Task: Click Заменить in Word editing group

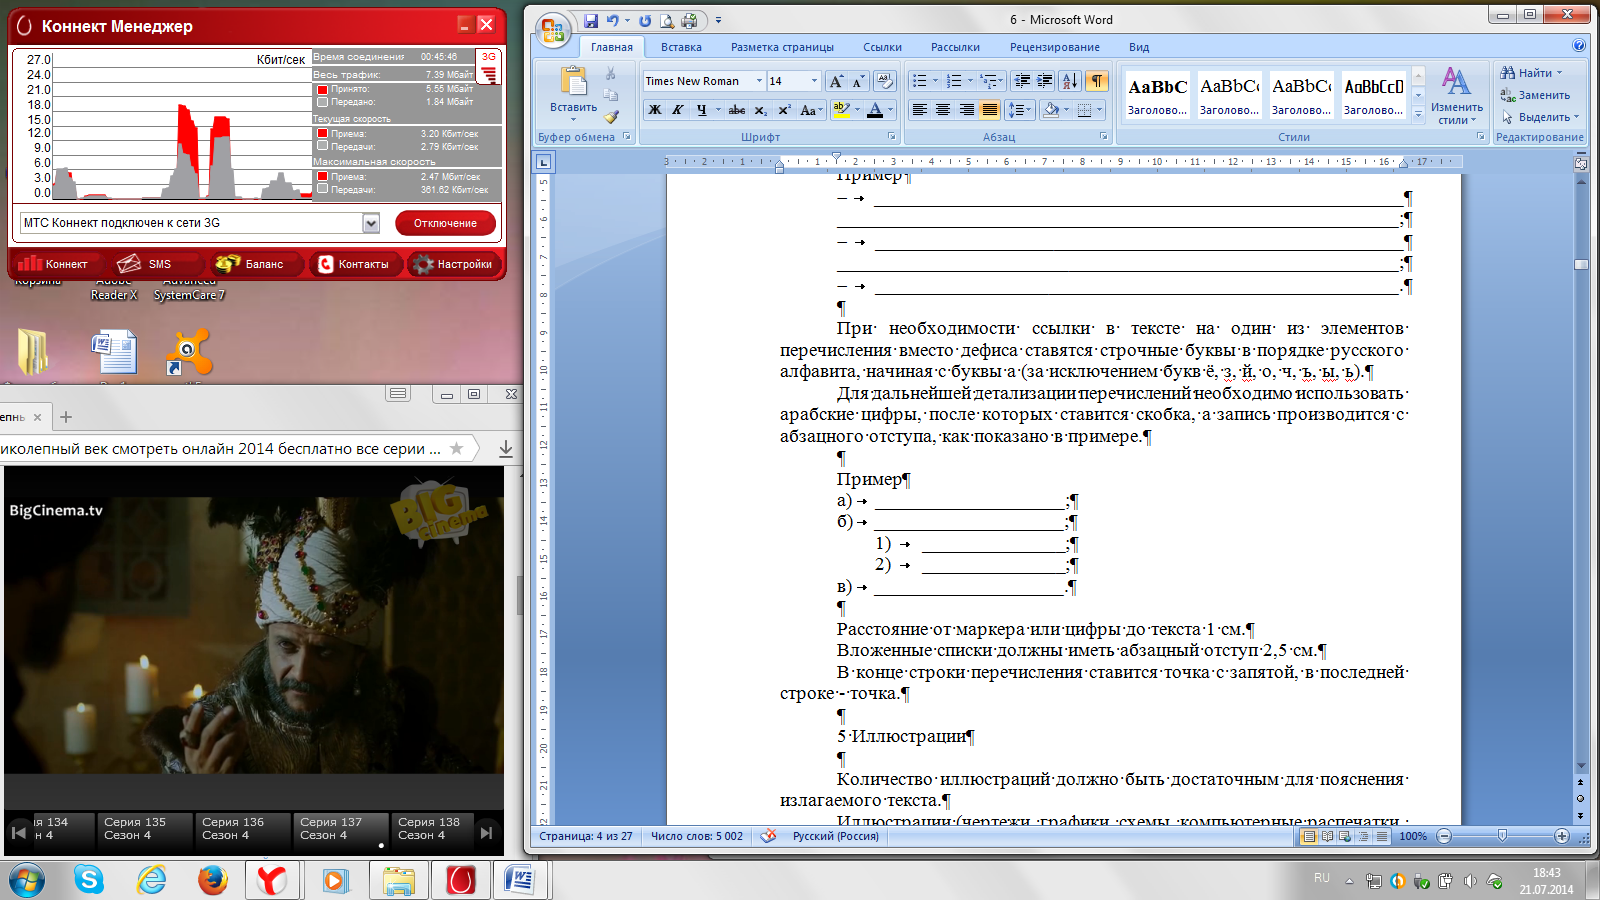Action: point(1535,95)
